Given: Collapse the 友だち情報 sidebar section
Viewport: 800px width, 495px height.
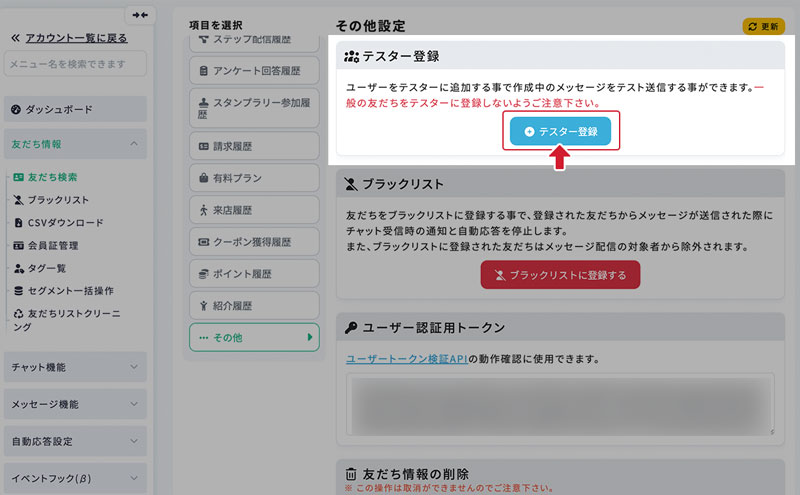Looking at the screenshot, I should click(x=134, y=144).
